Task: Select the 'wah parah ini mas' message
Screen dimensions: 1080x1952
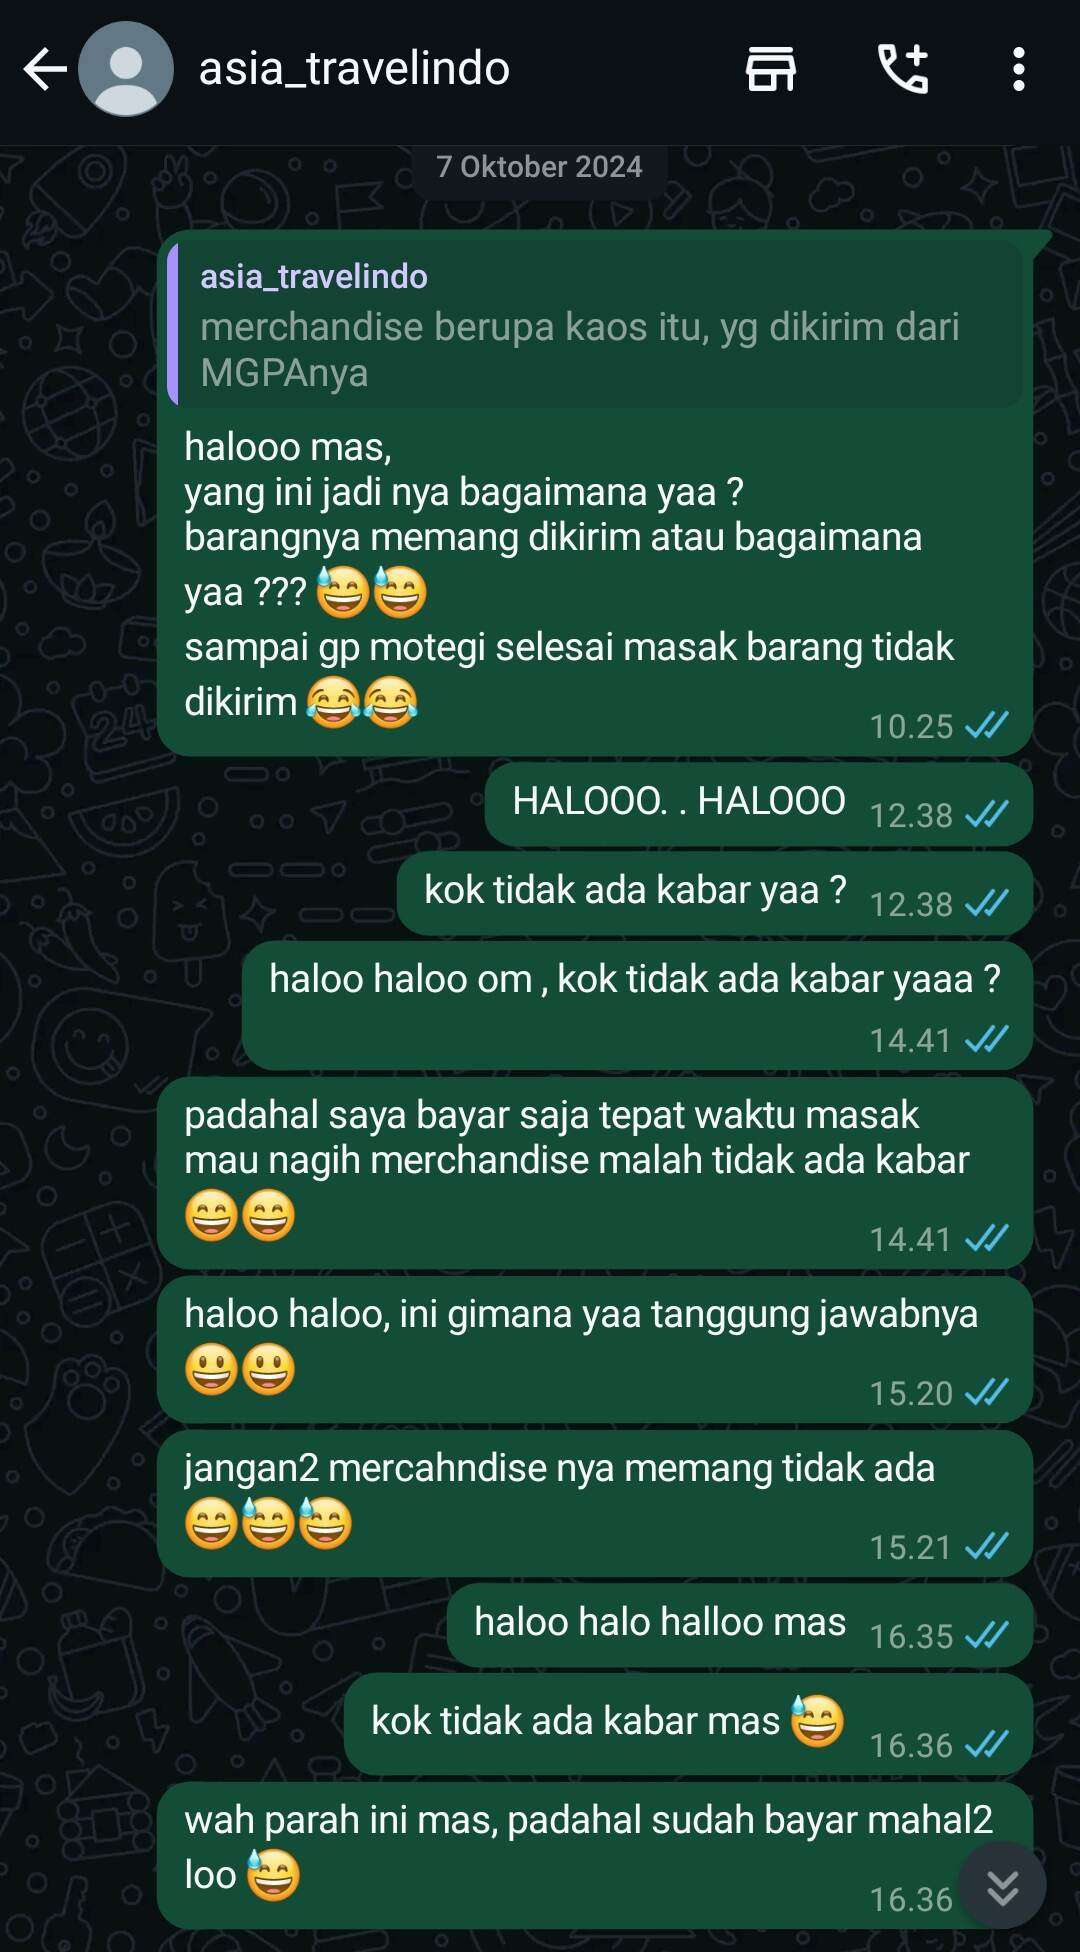Action: point(594,1855)
